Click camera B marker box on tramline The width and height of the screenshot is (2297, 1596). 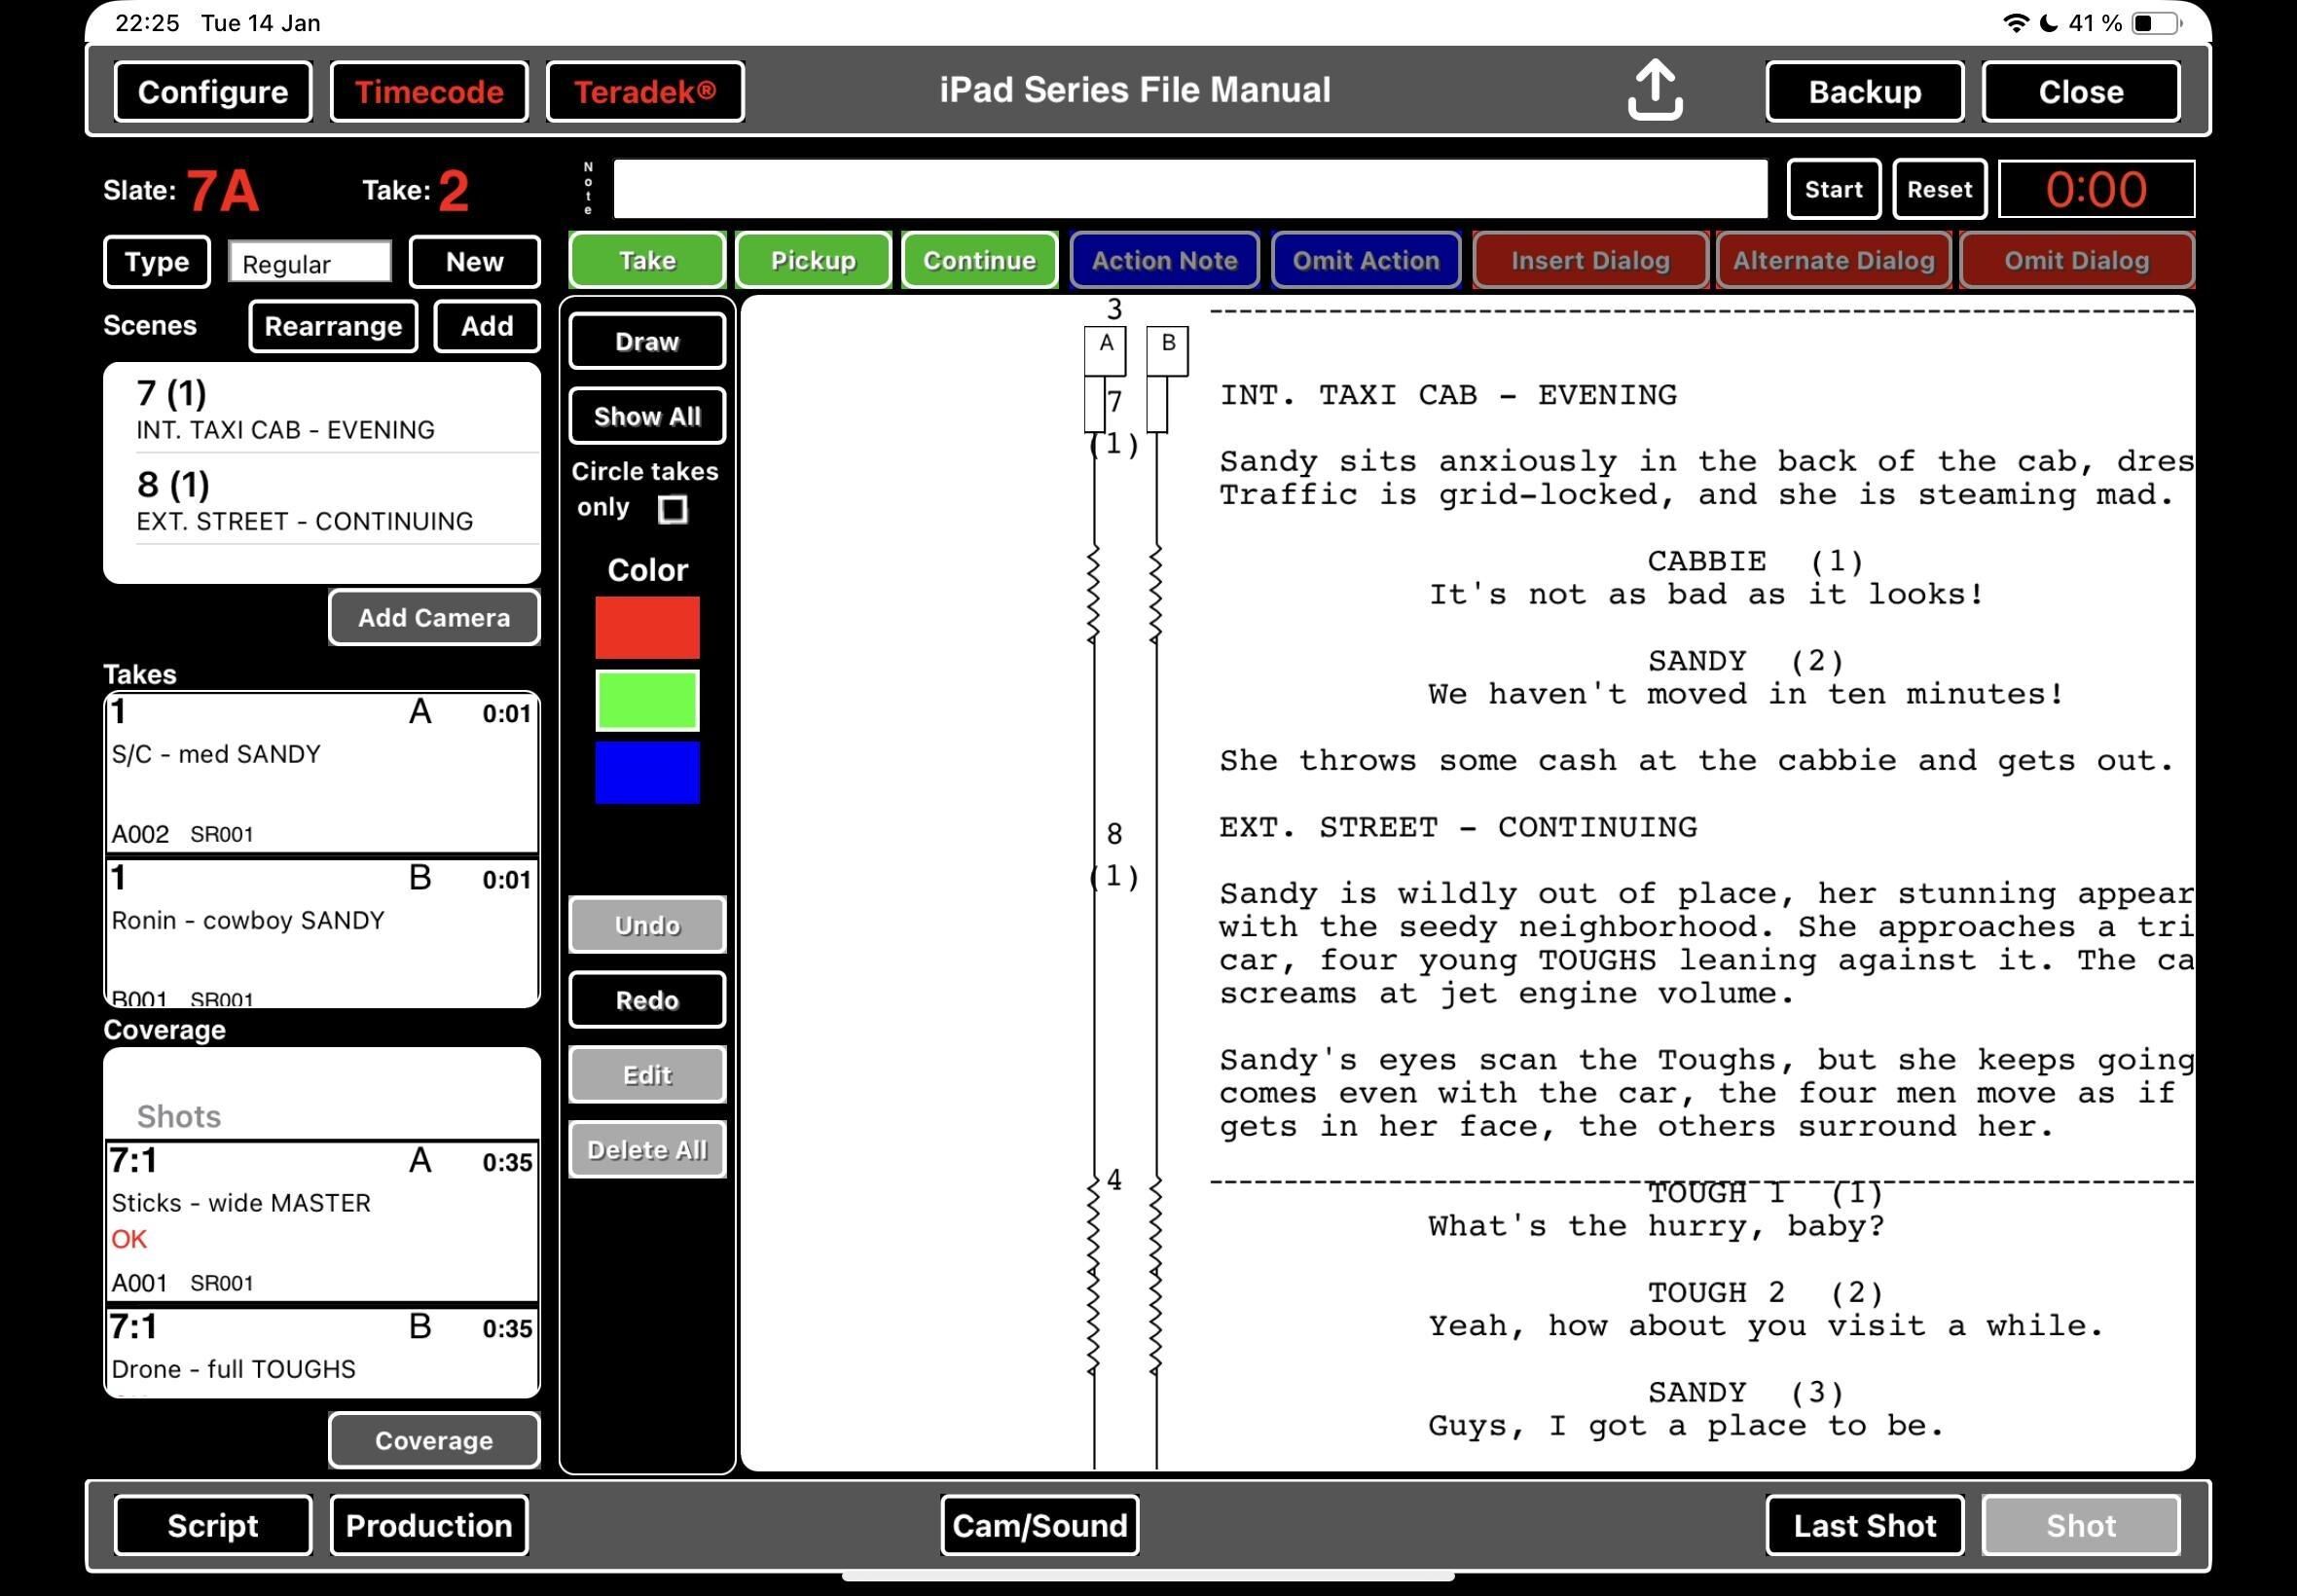(x=1167, y=349)
